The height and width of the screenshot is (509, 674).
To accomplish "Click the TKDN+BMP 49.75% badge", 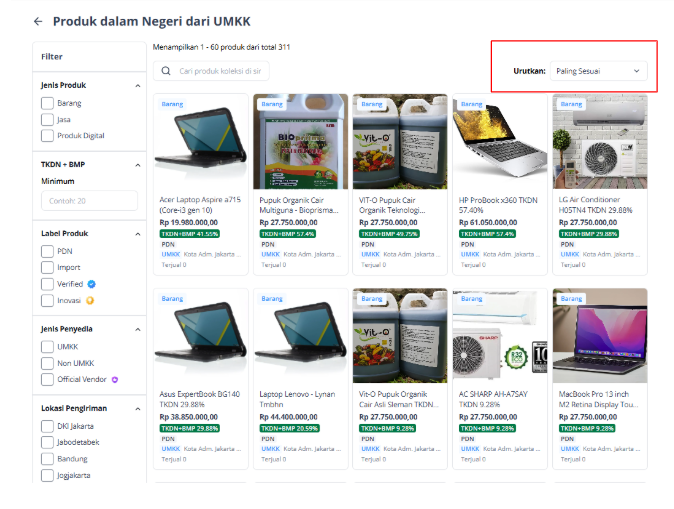I will point(389,234).
